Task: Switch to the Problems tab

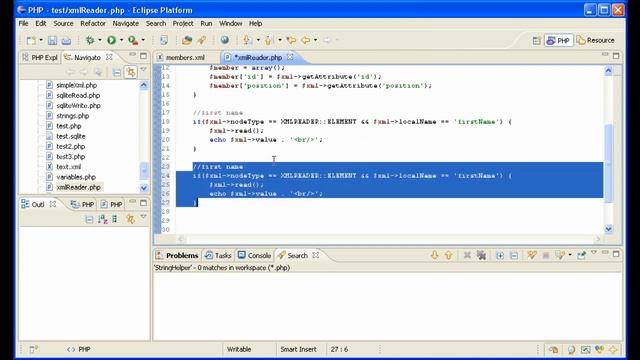Action: (x=177, y=256)
